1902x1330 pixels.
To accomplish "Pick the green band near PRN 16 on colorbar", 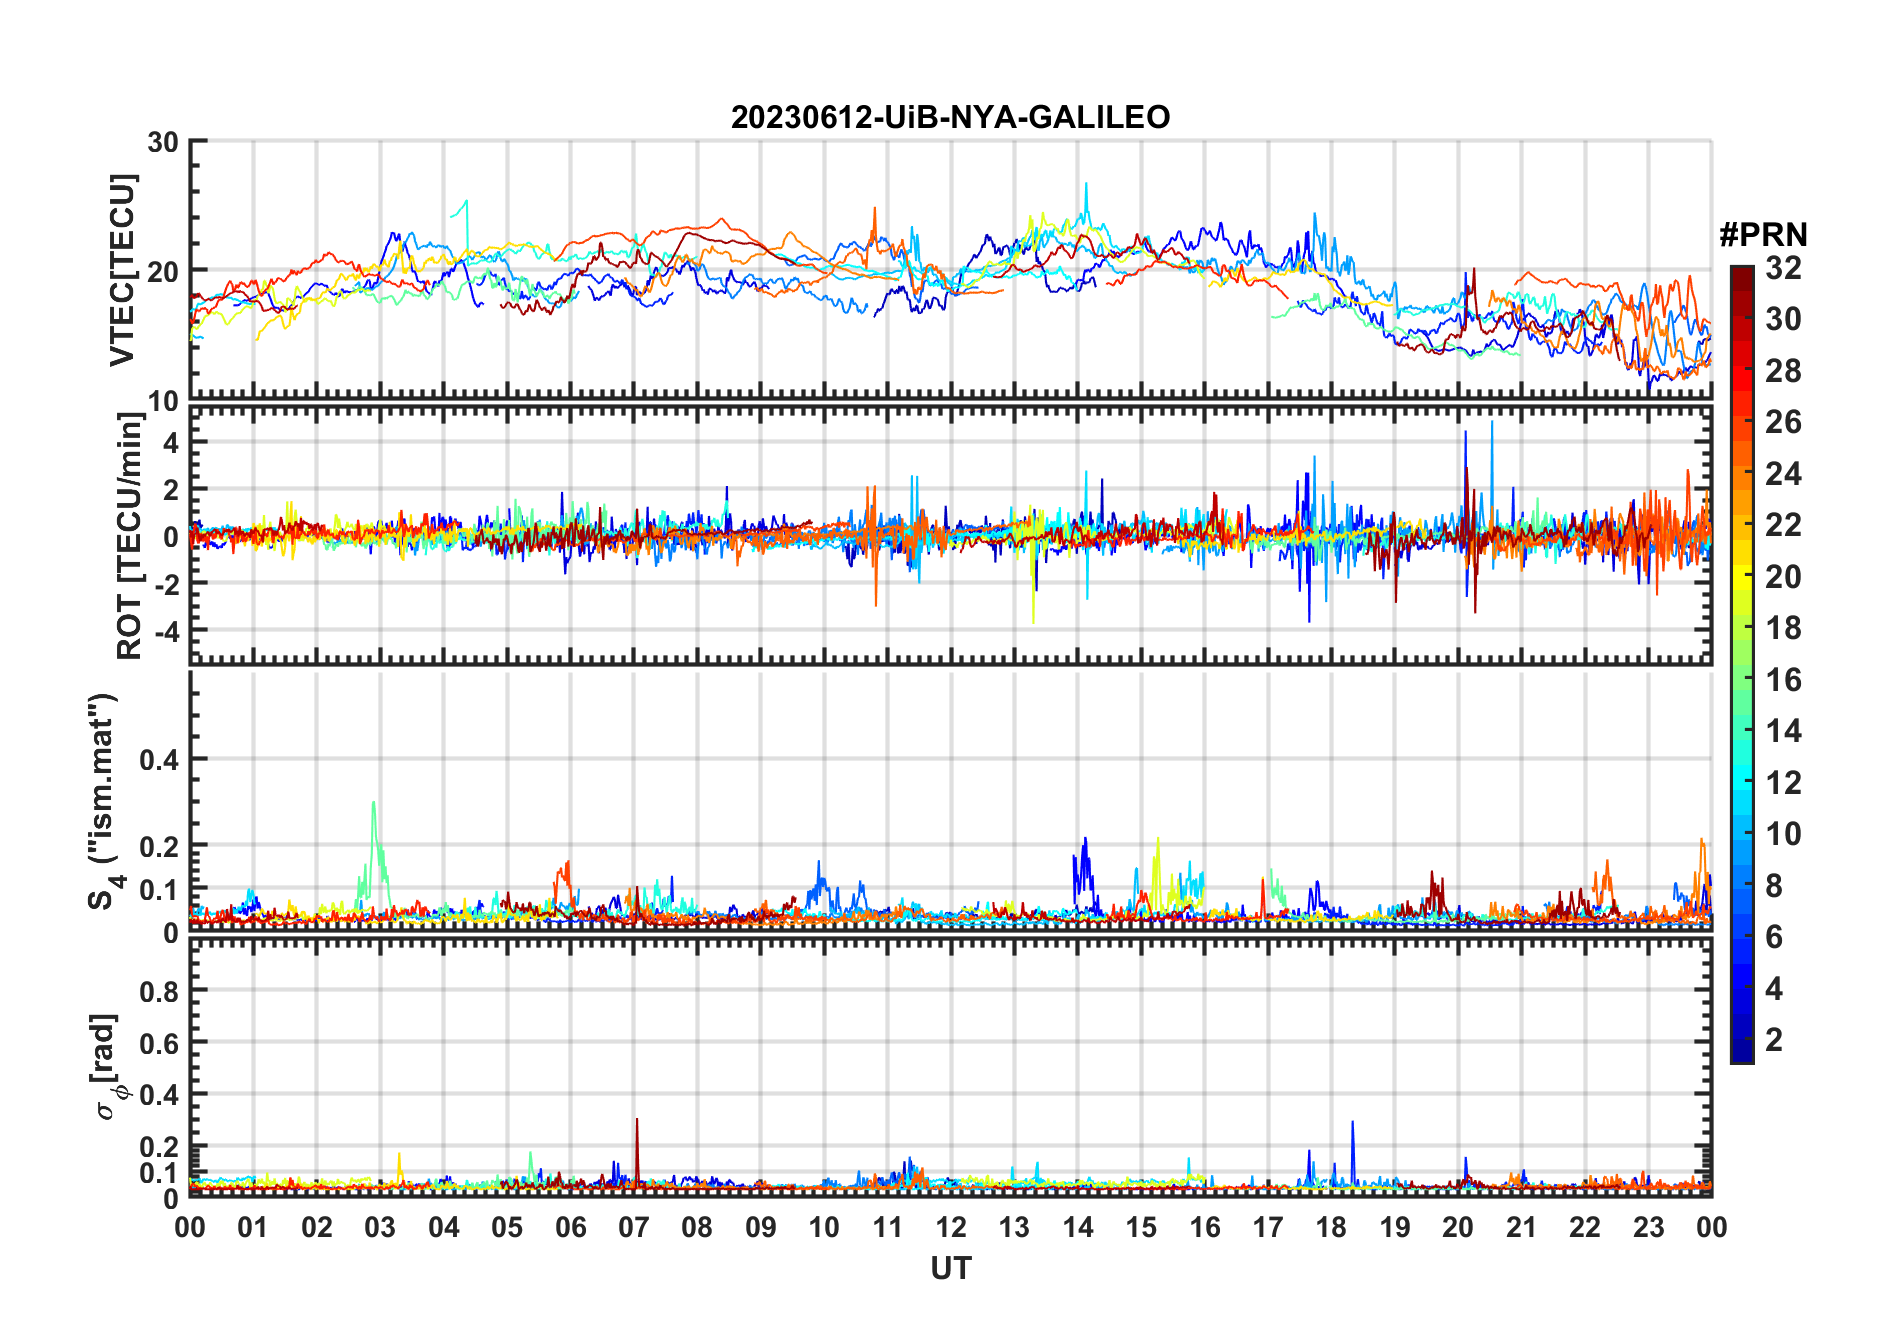I will click(x=1741, y=680).
